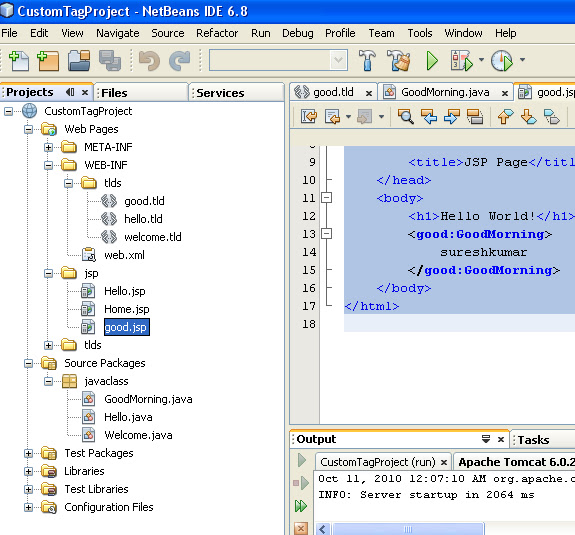Collapse the Source Packages node

tap(28, 363)
